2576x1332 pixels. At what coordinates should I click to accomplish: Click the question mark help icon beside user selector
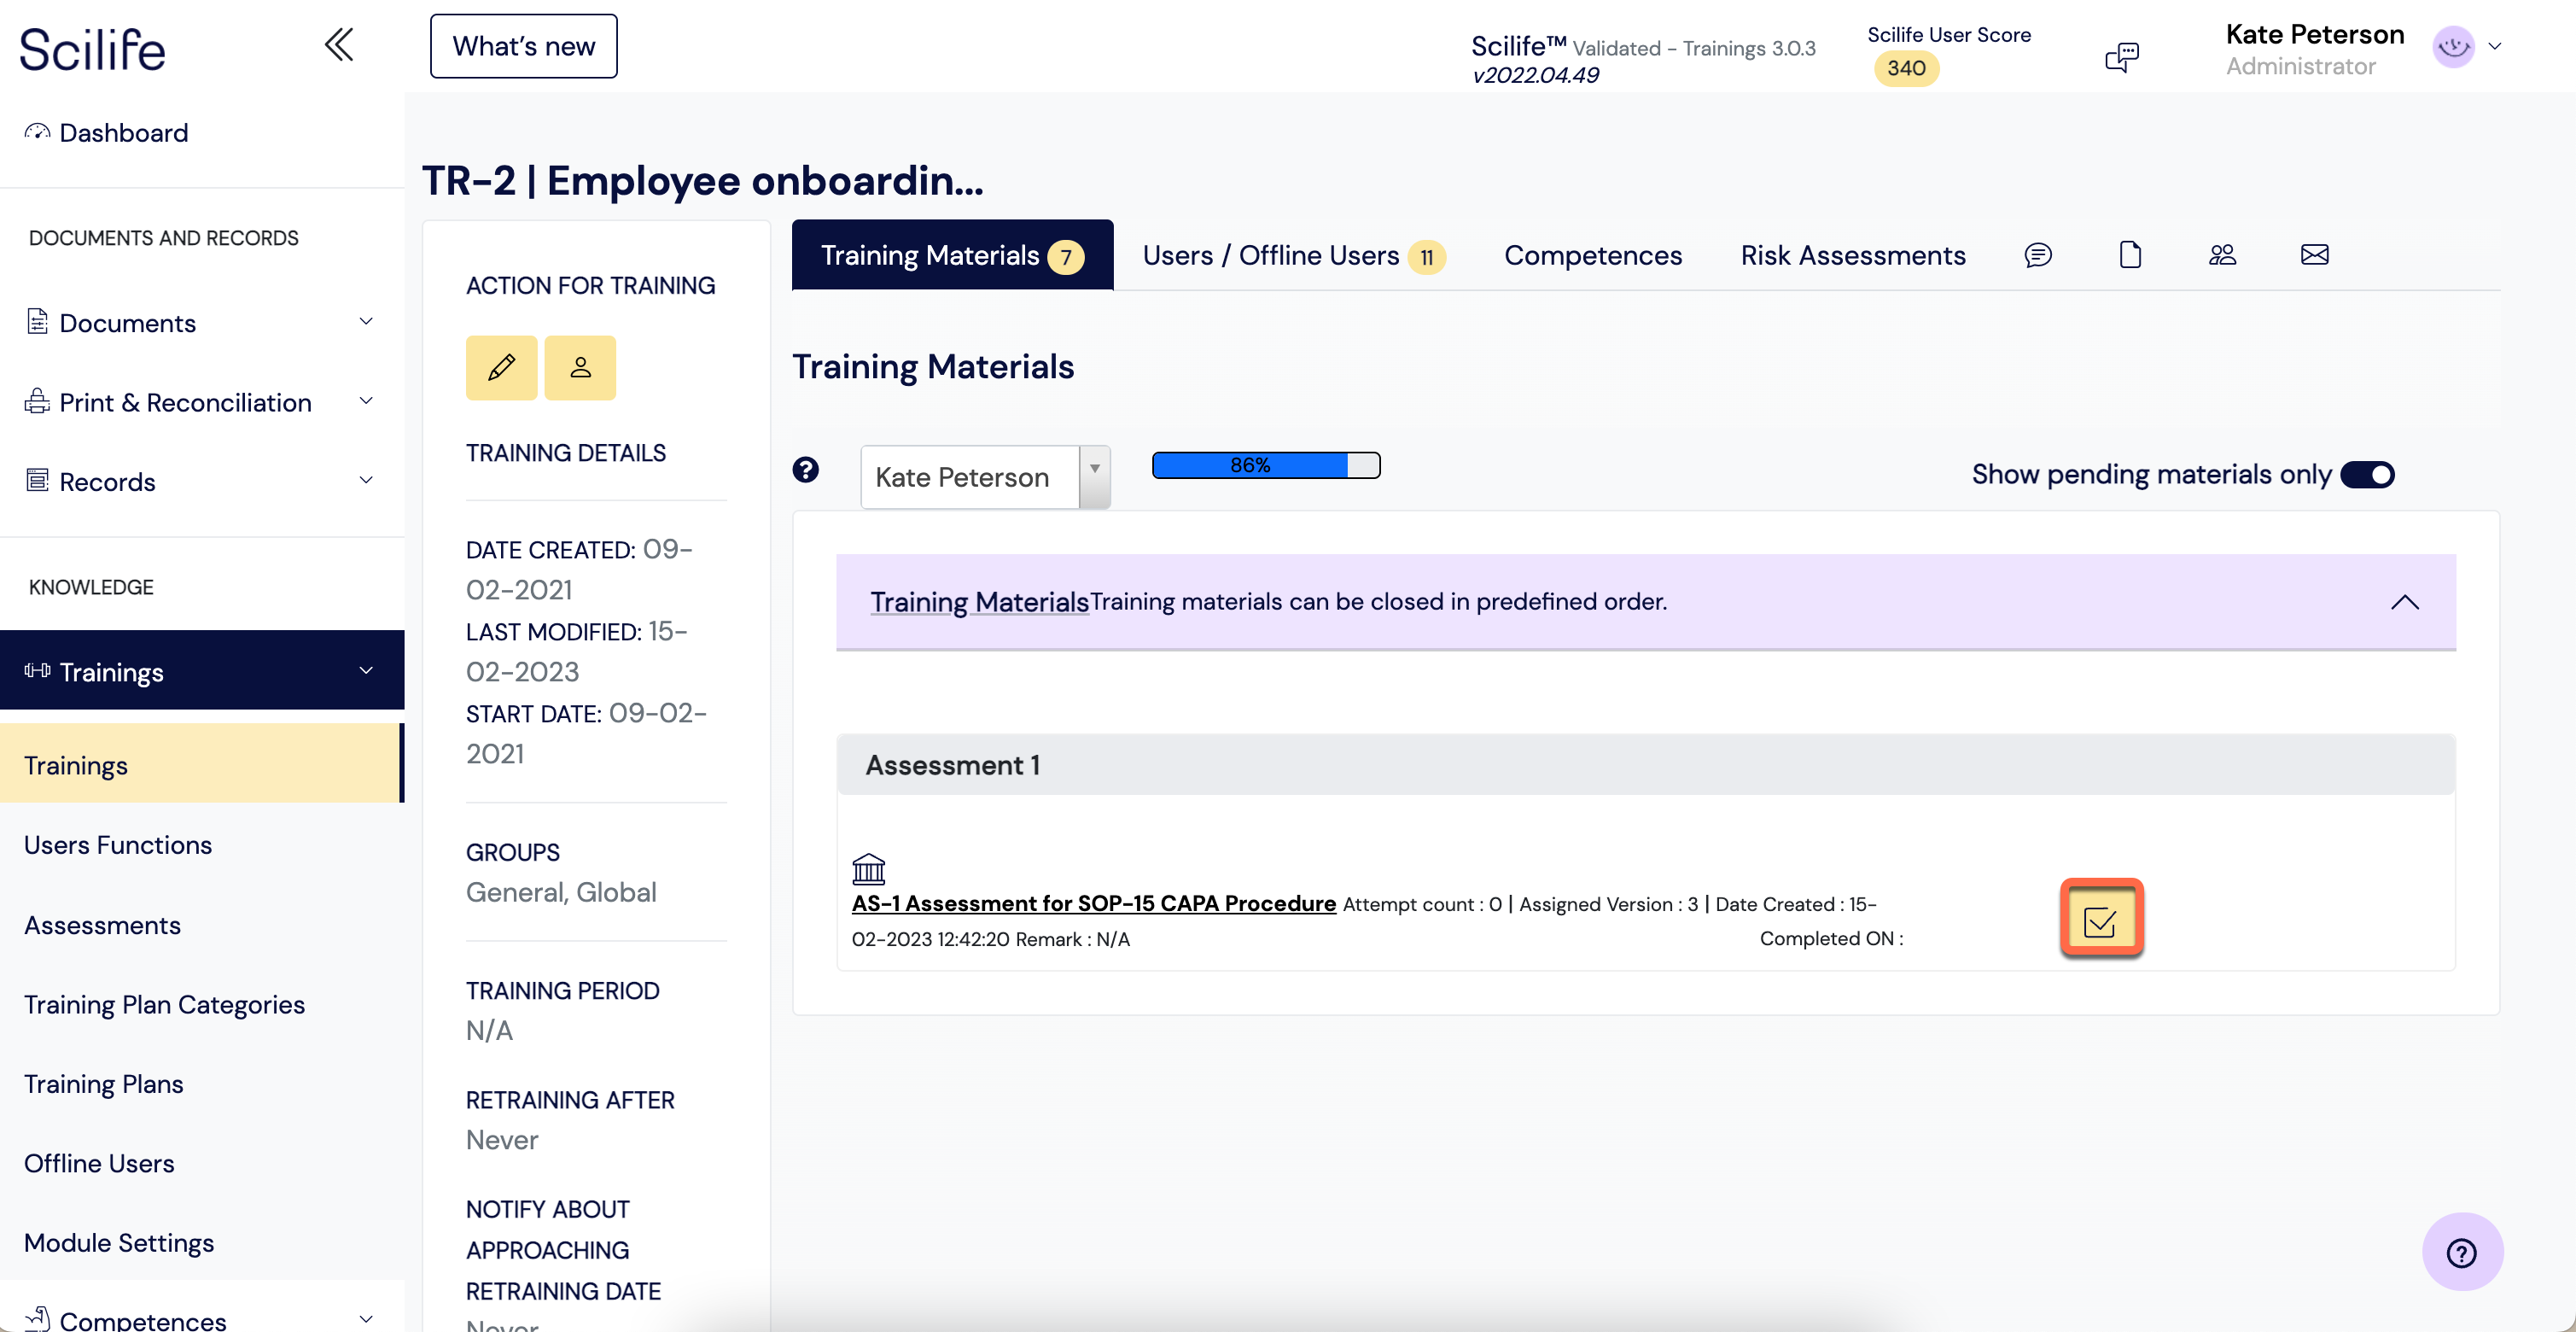805,469
